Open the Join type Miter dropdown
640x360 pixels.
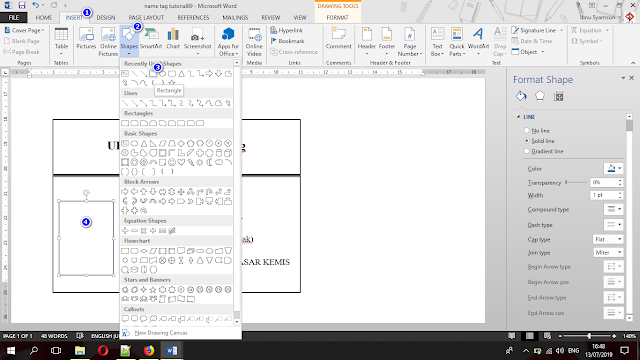tap(608, 252)
